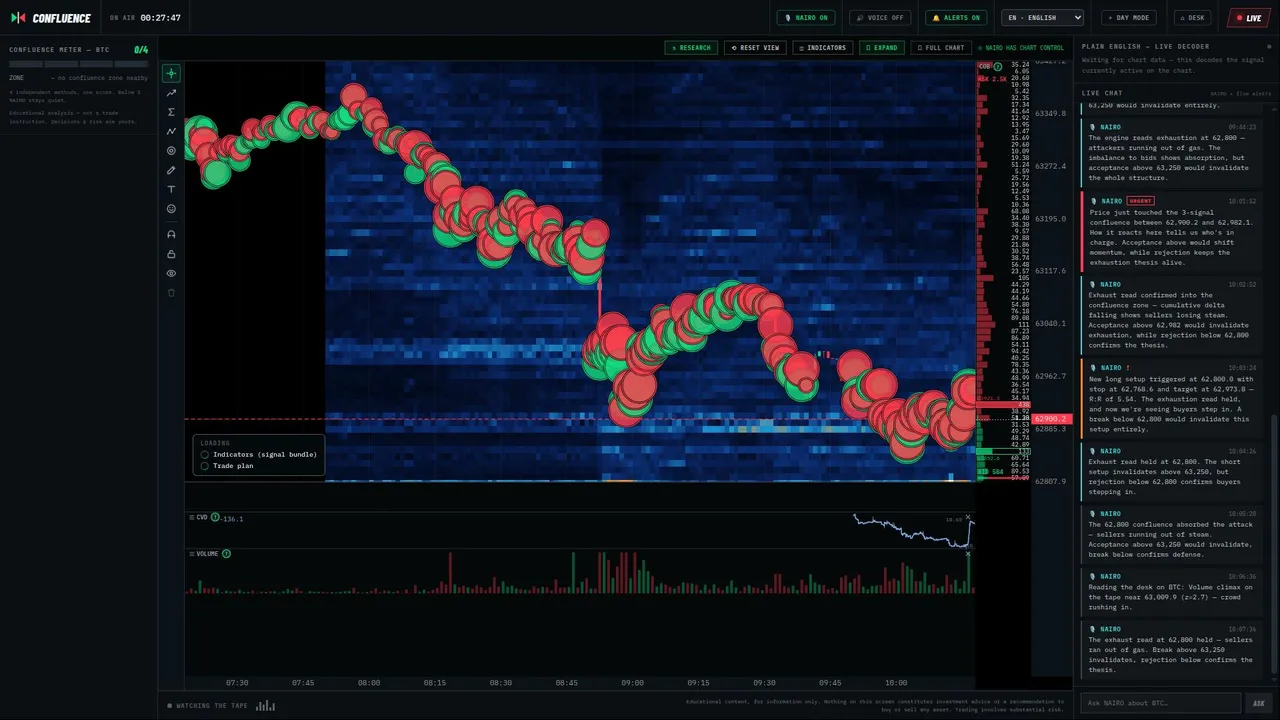Select the trend line arrow tool

(x=171, y=93)
